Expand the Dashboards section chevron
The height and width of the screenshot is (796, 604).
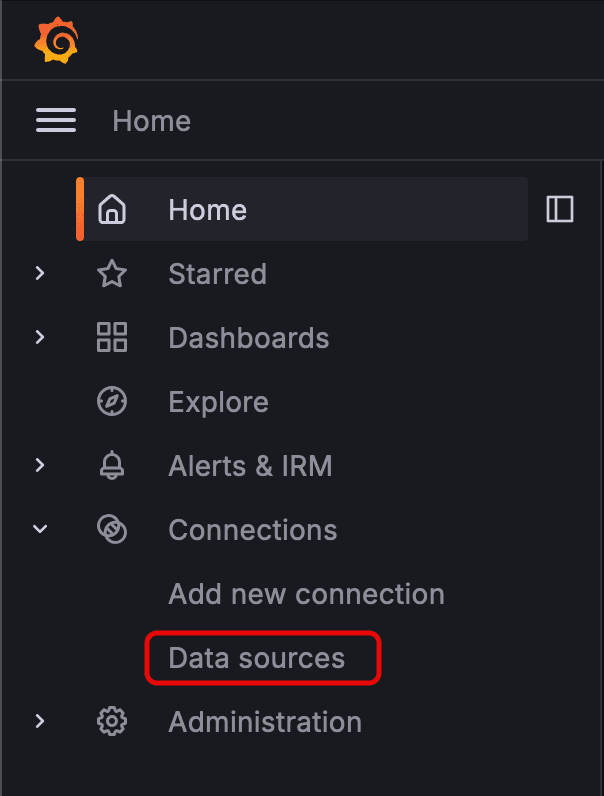coord(40,337)
